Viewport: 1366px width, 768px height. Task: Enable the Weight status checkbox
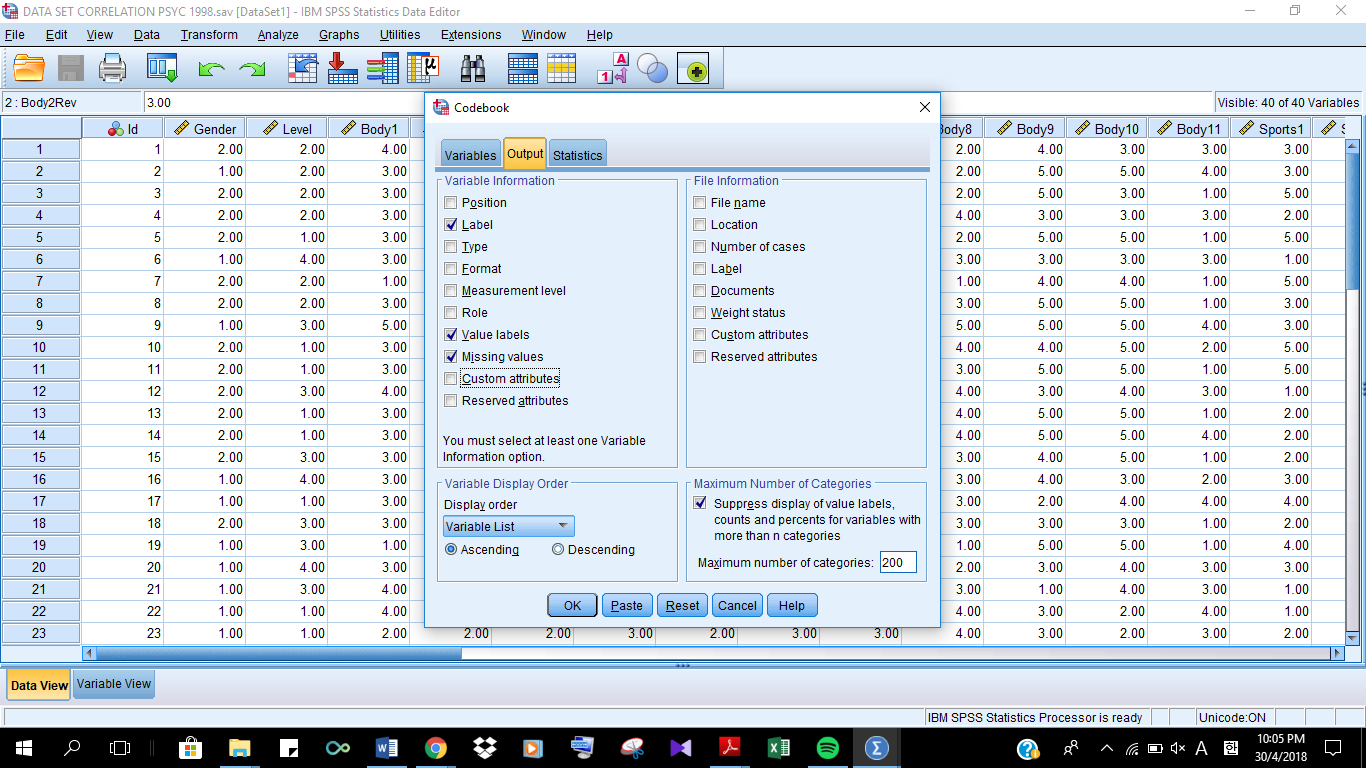700,313
